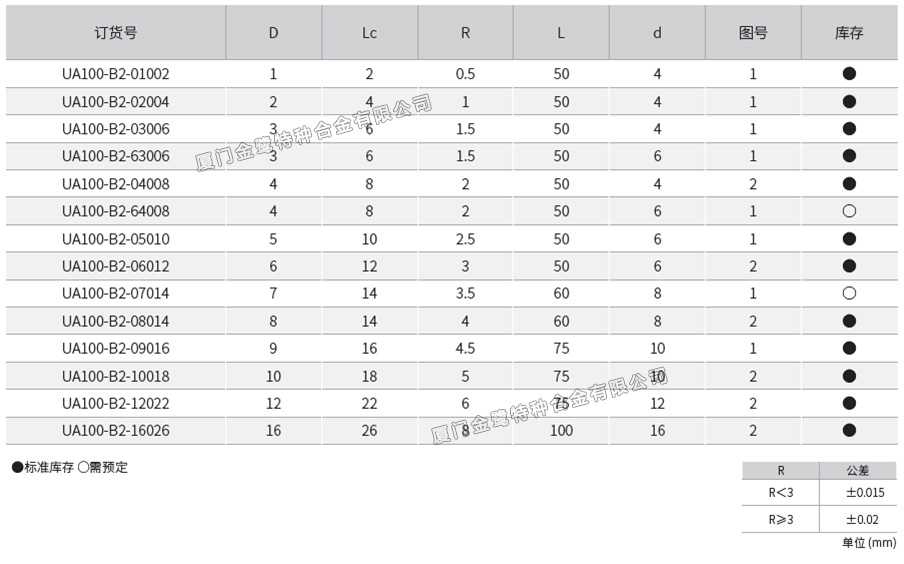The image size is (904, 564).
Task: Click order number UA100-B2-09016
Action: click(115, 348)
